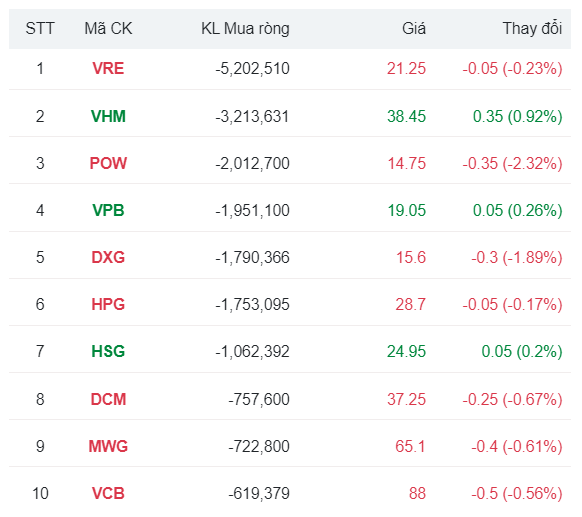The width and height of the screenshot is (582, 517).
Task: Open the VHM stock ticker link
Action: pyautogui.click(x=108, y=117)
